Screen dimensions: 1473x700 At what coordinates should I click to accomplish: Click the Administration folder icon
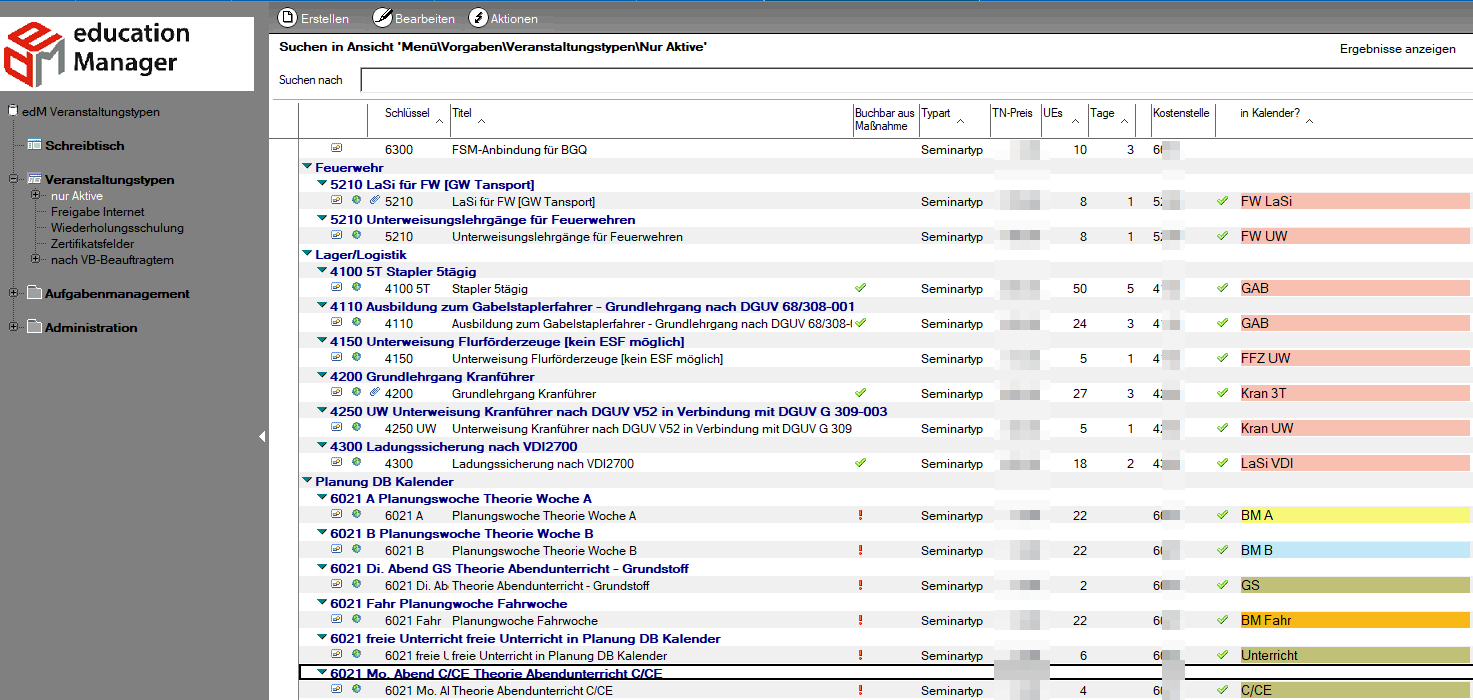point(34,328)
